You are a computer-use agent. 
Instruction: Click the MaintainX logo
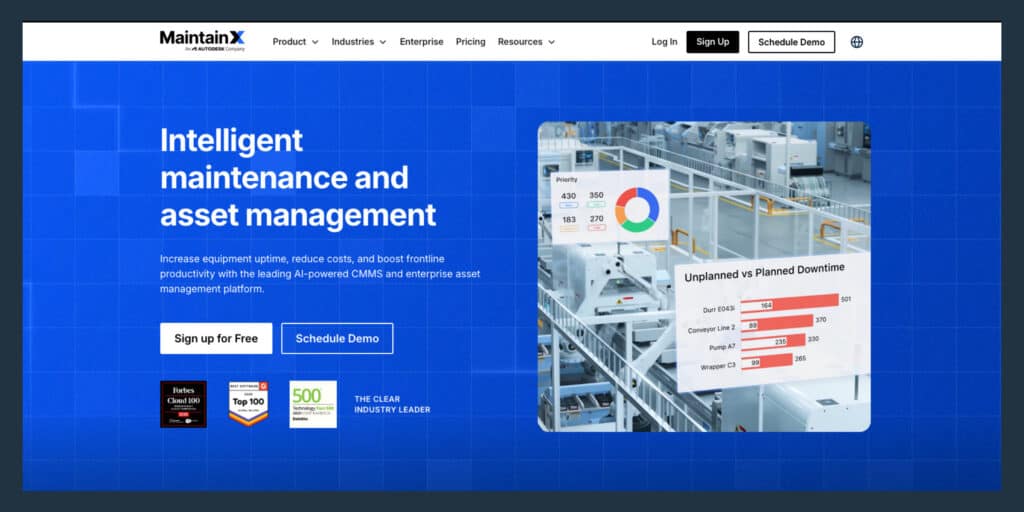(x=202, y=40)
